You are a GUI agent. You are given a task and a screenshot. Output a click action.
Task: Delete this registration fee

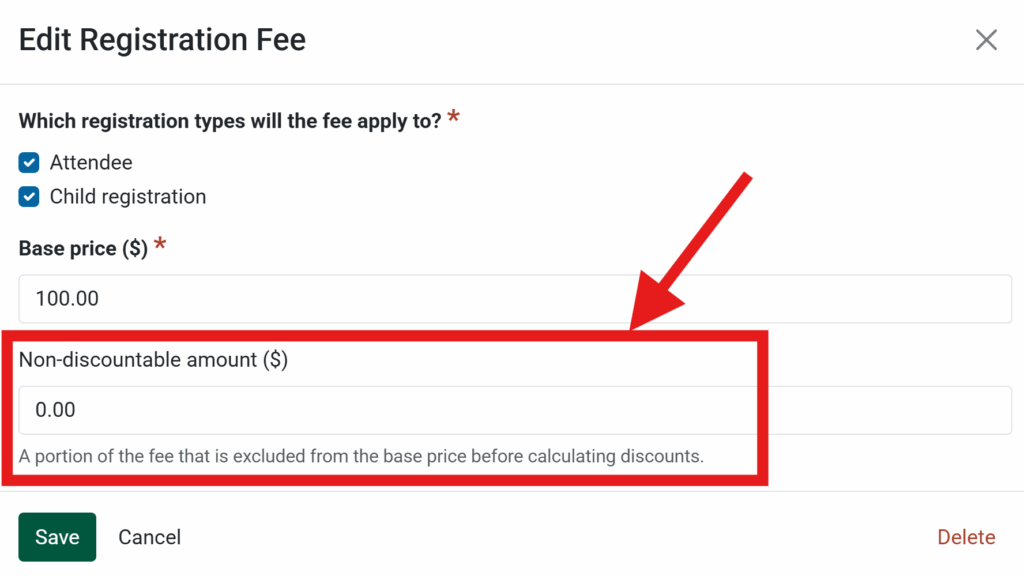[x=966, y=537]
